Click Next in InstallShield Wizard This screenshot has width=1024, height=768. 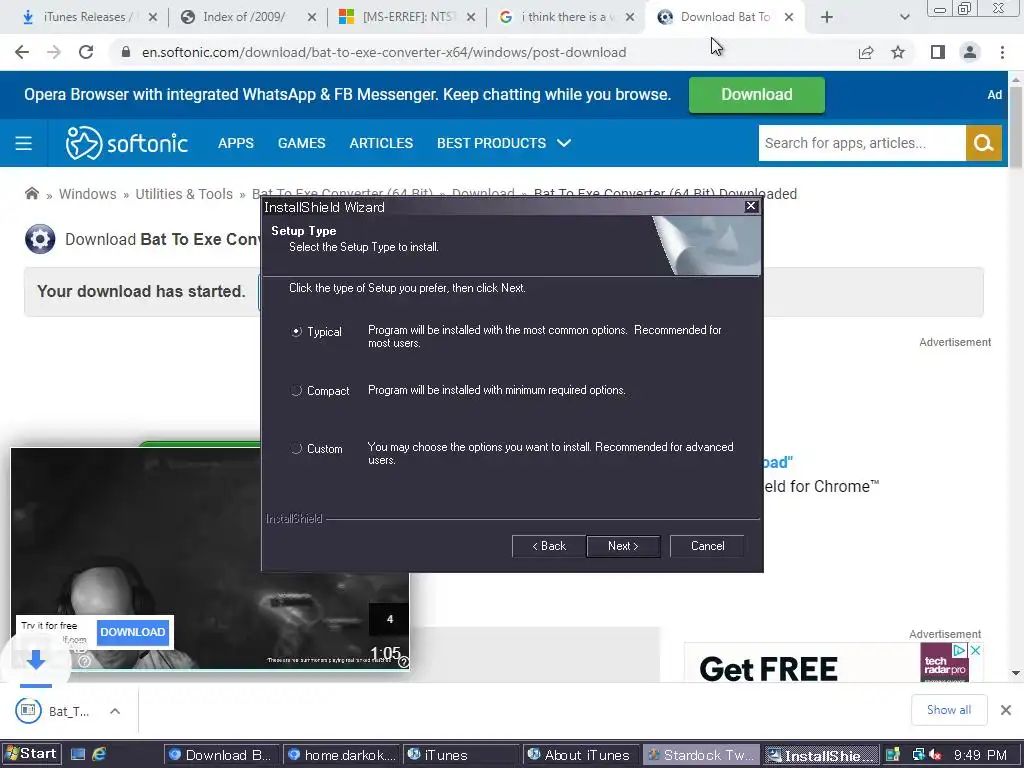(x=623, y=546)
